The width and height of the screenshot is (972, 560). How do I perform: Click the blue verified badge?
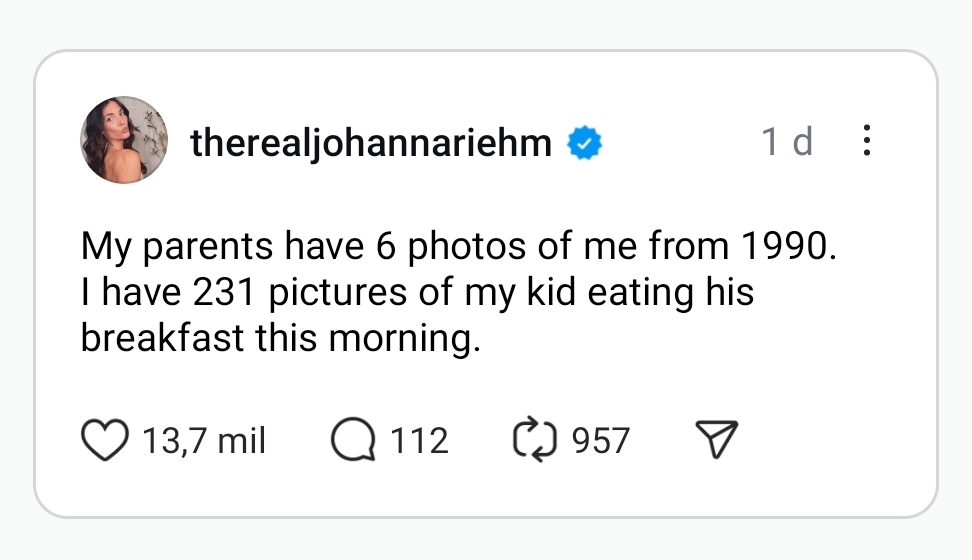pyautogui.click(x=585, y=144)
